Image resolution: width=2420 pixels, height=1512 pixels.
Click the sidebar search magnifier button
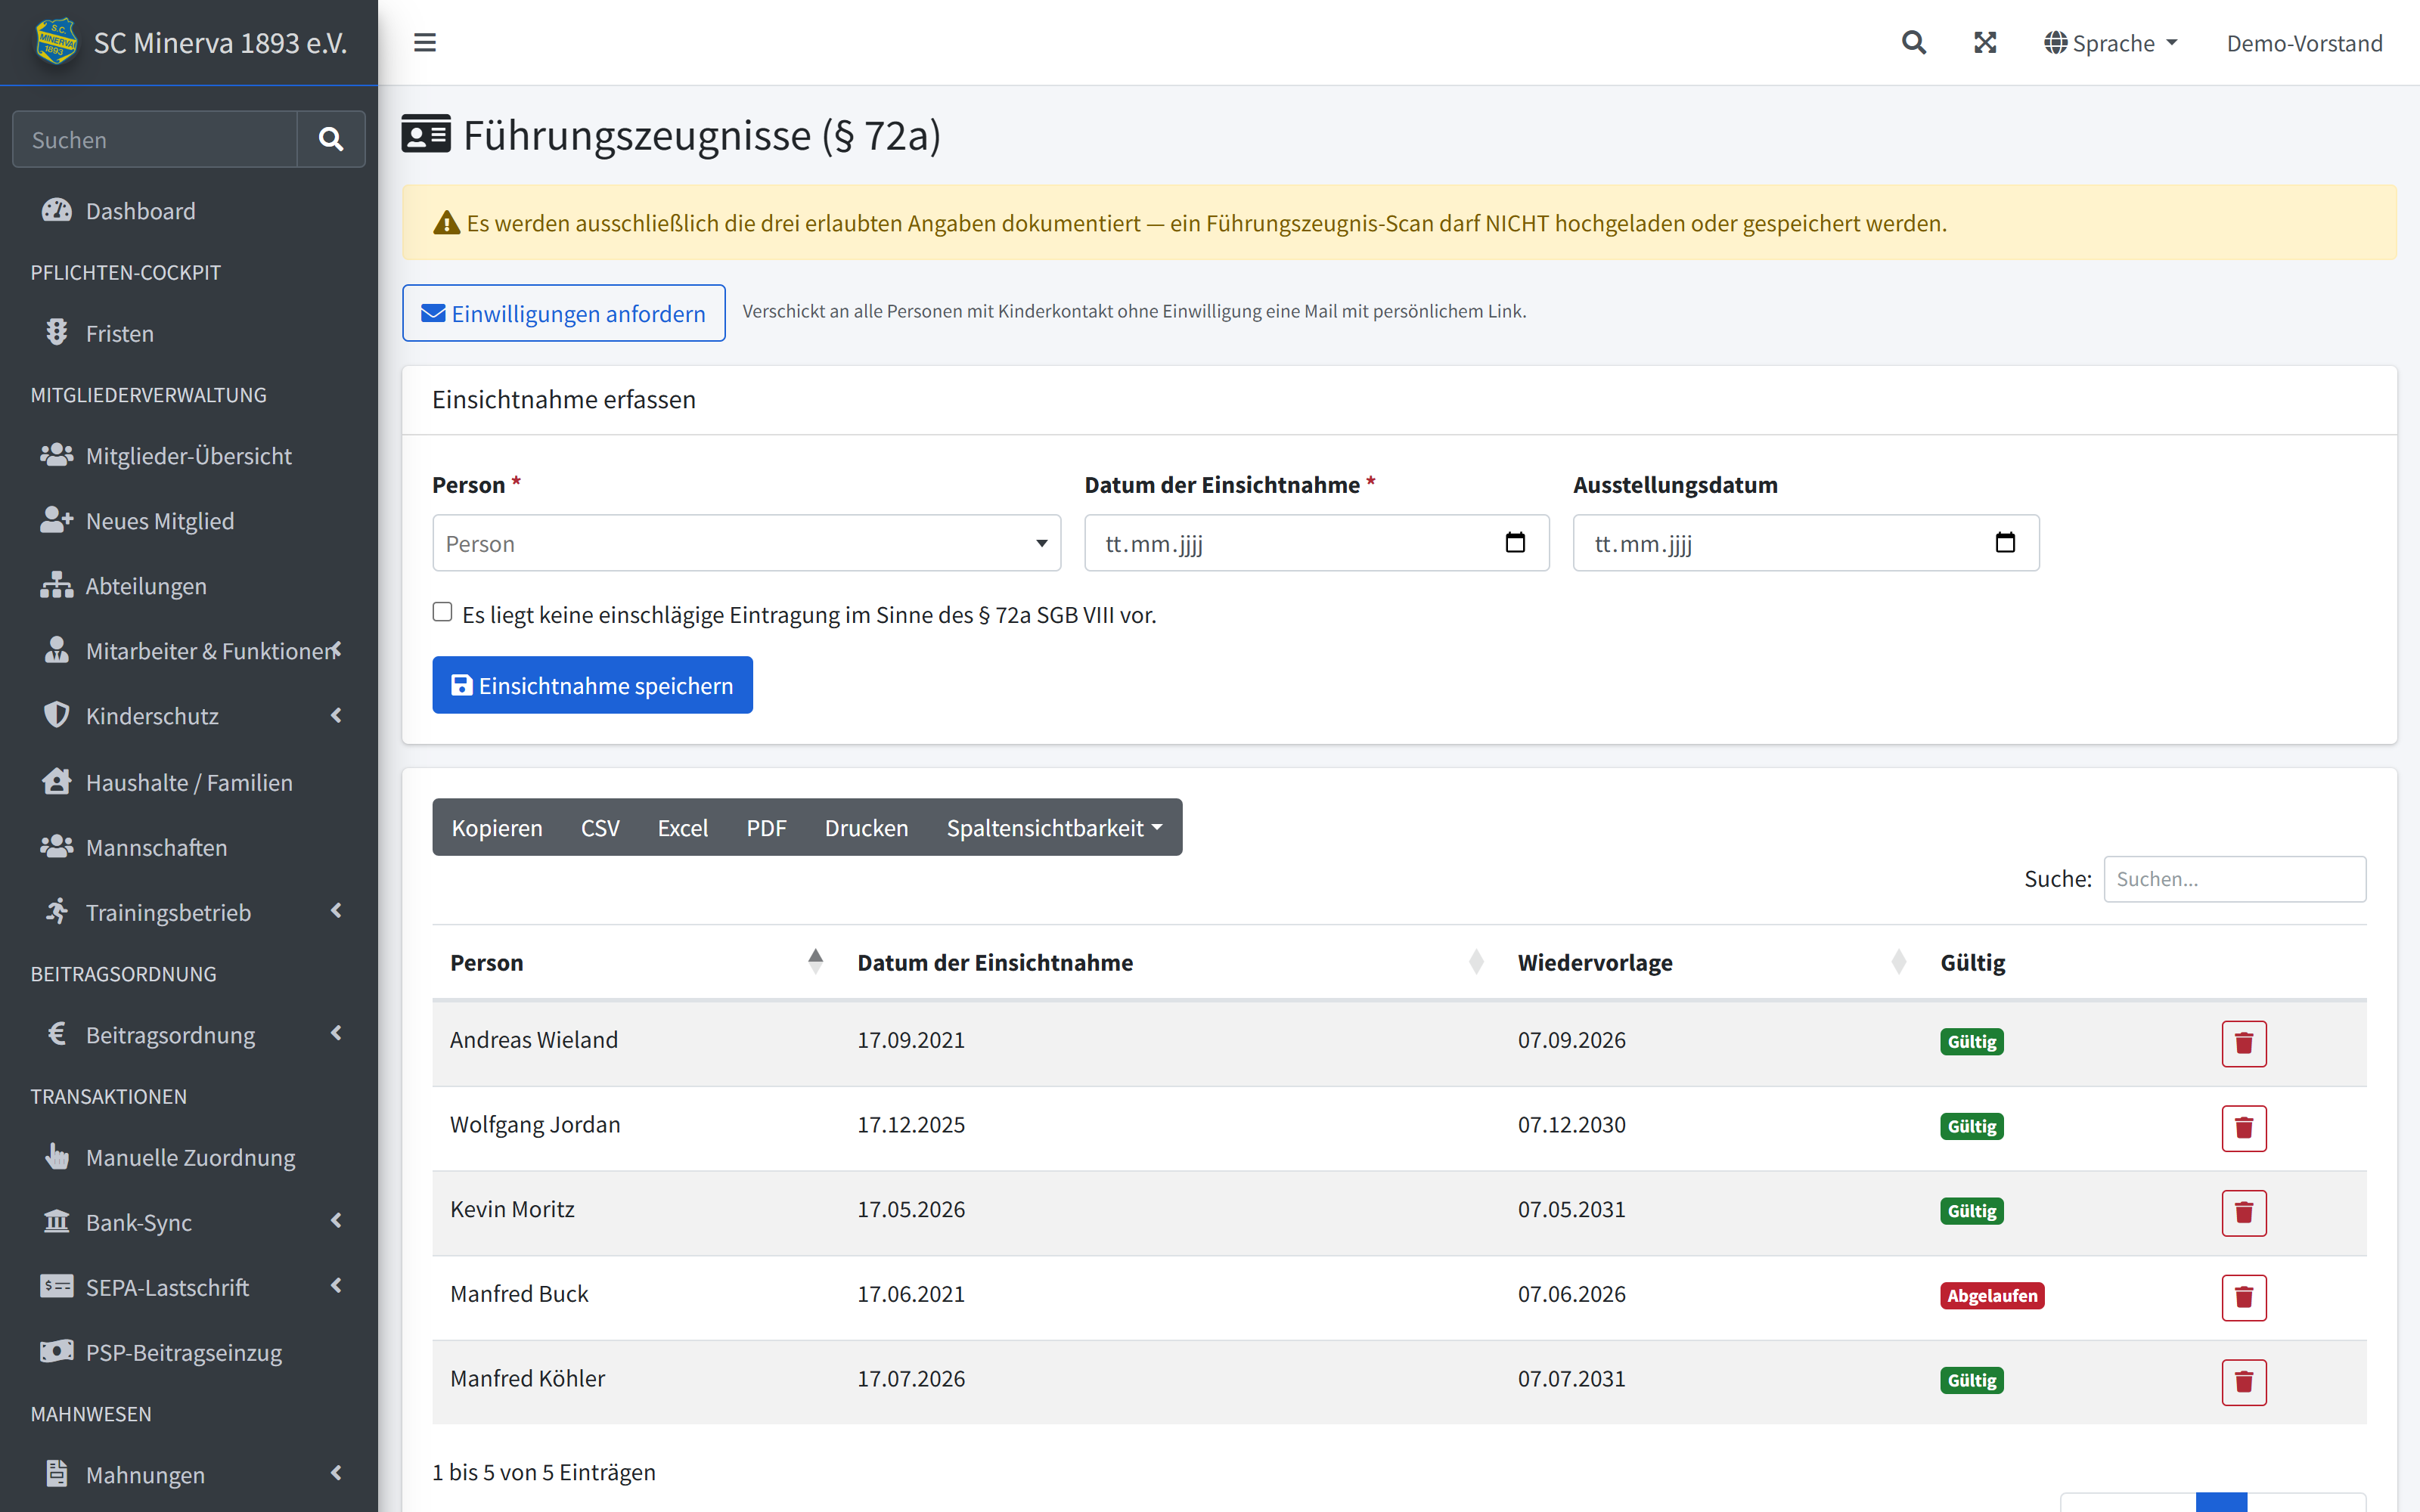pos(331,139)
